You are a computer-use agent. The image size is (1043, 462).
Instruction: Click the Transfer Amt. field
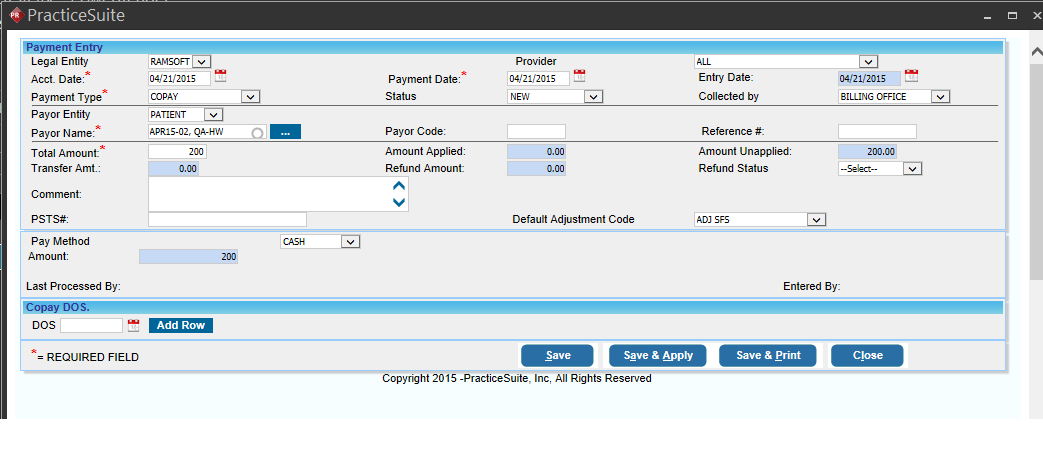(174, 169)
